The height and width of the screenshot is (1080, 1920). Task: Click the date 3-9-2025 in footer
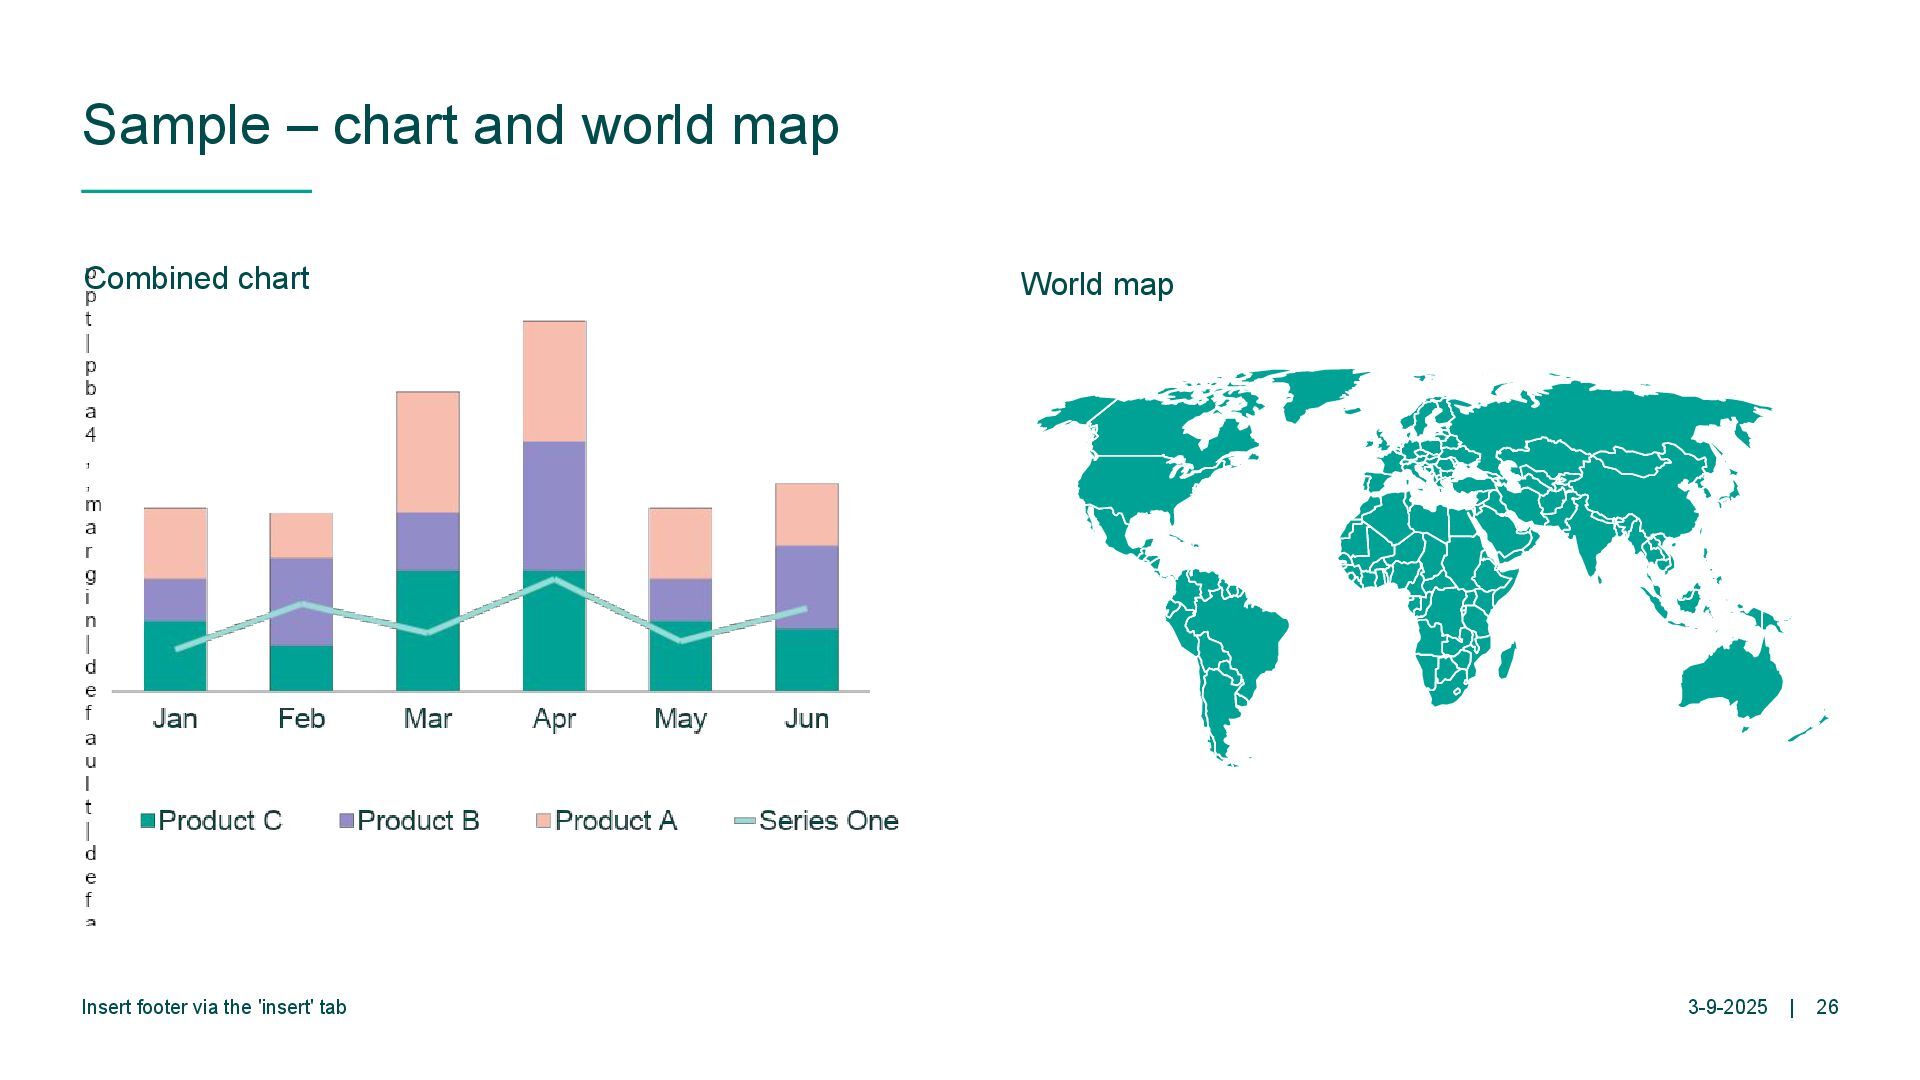pos(1727,1007)
